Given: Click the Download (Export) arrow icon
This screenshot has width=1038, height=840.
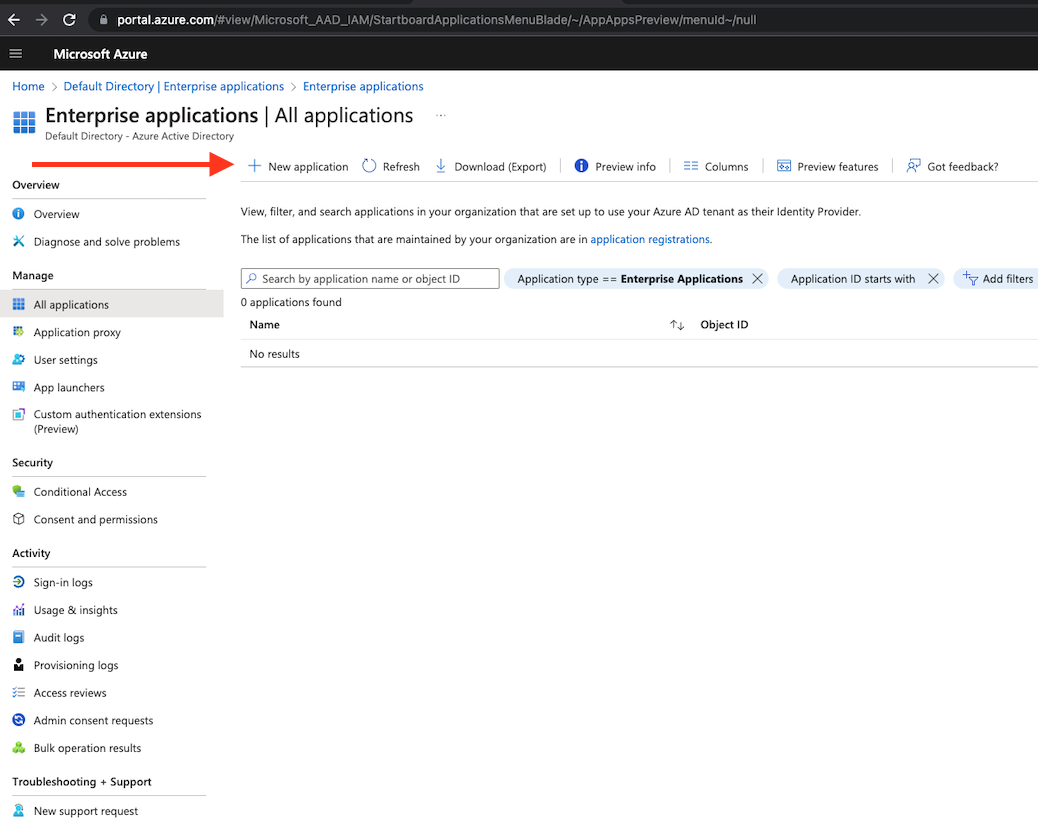Looking at the screenshot, I should pyautogui.click(x=441, y=166).
